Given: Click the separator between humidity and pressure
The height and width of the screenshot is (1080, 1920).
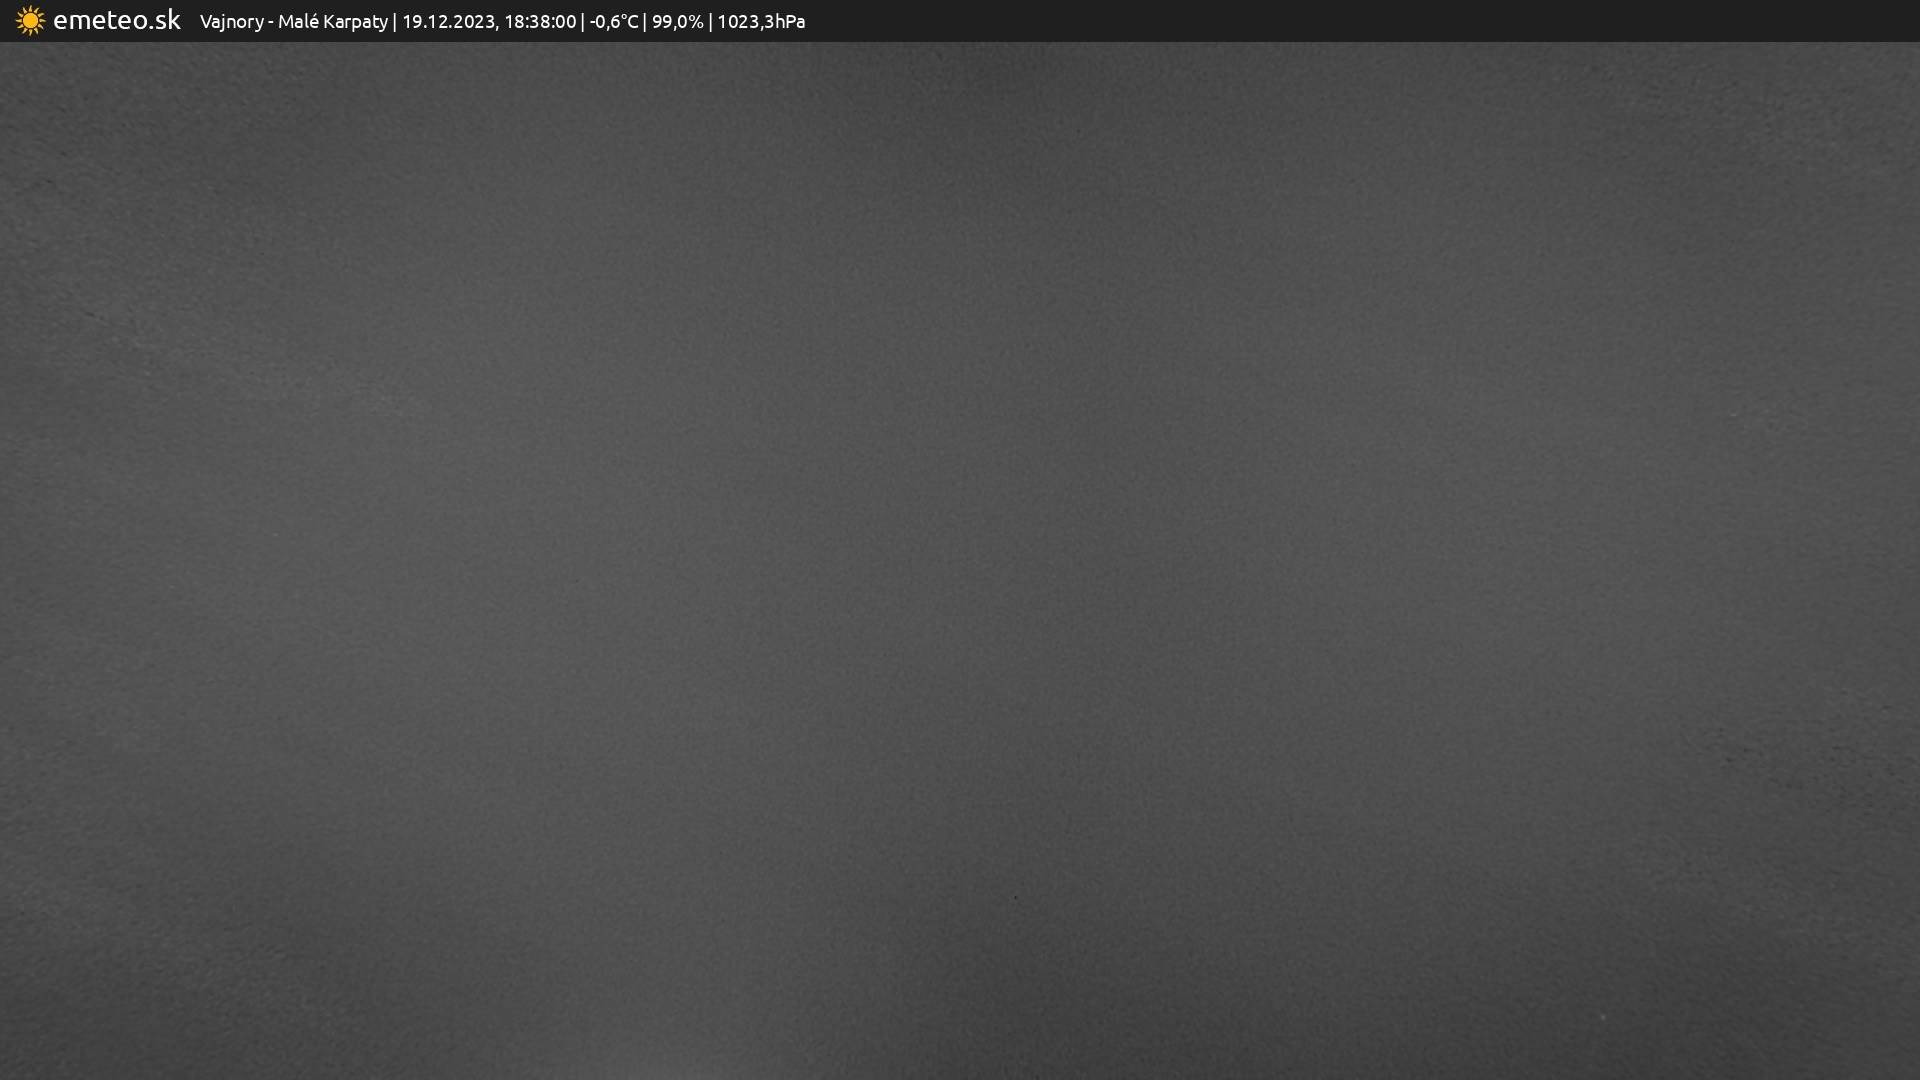Looking at the screenshot, I should point(710,22).
